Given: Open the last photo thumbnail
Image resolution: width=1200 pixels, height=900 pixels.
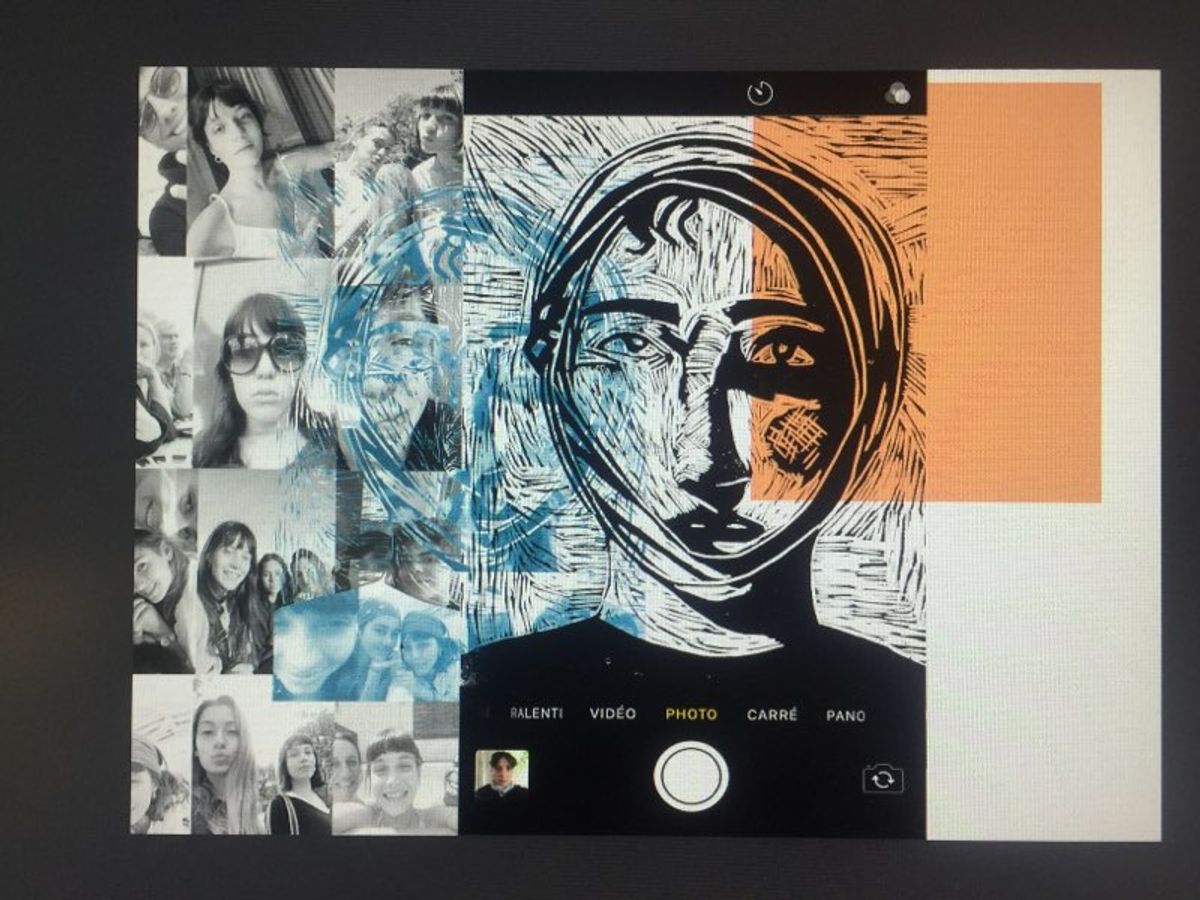Looking at the screenshot, I should [x=502, y=774].
